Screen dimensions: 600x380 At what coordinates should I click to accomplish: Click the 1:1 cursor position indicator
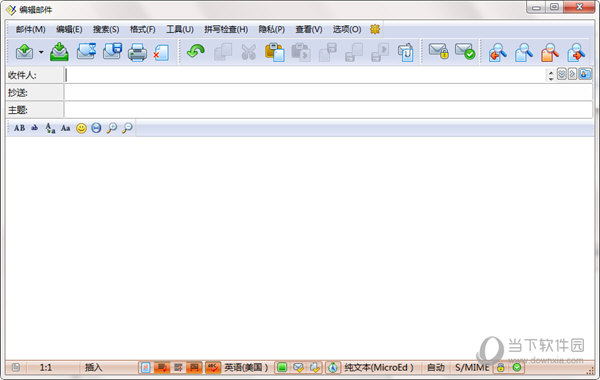point(46,368)
